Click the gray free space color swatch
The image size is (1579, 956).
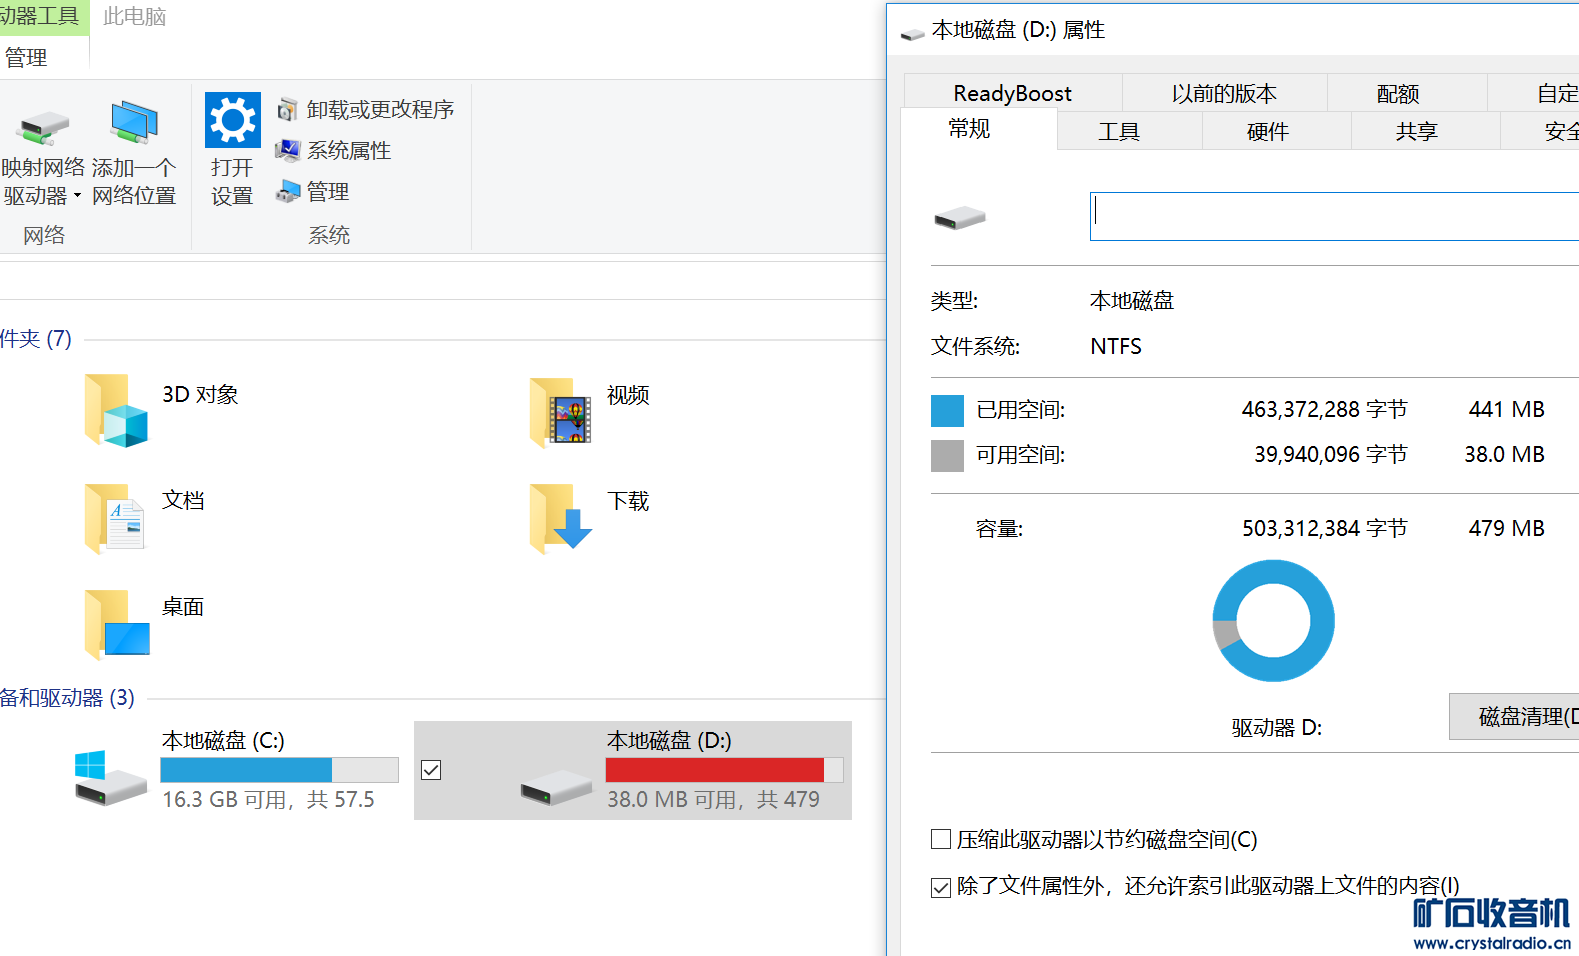click(947, 455)
